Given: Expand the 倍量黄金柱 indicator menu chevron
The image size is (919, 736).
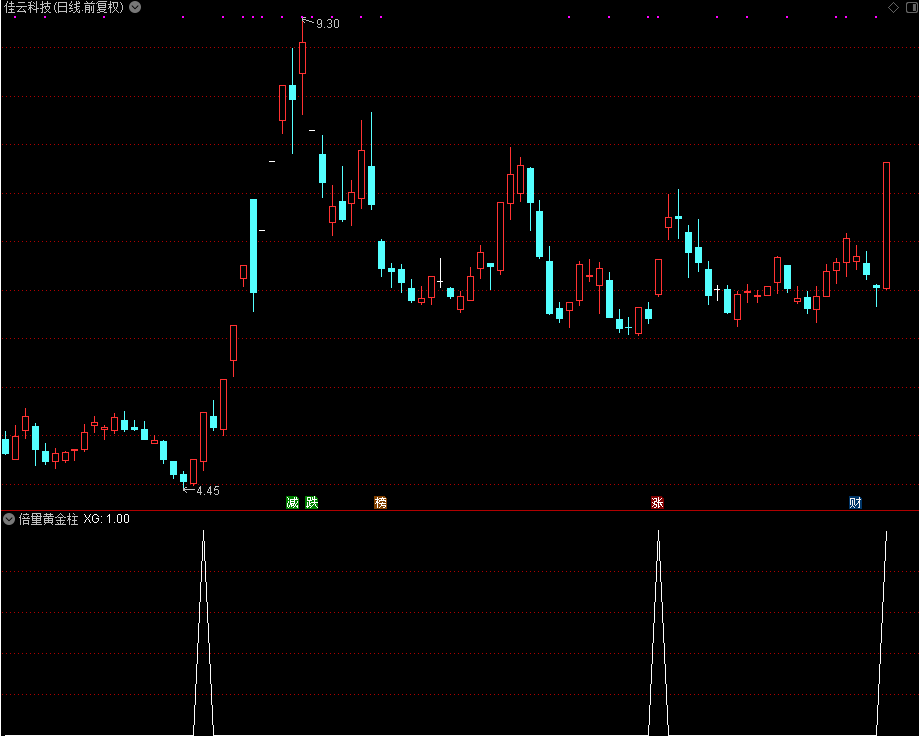Looking at the screenshot, I should coord(9,519).
